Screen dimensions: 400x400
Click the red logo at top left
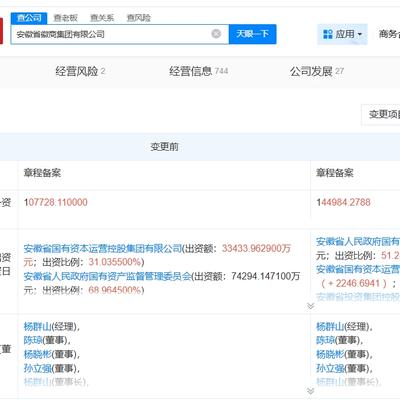point(1,31)
